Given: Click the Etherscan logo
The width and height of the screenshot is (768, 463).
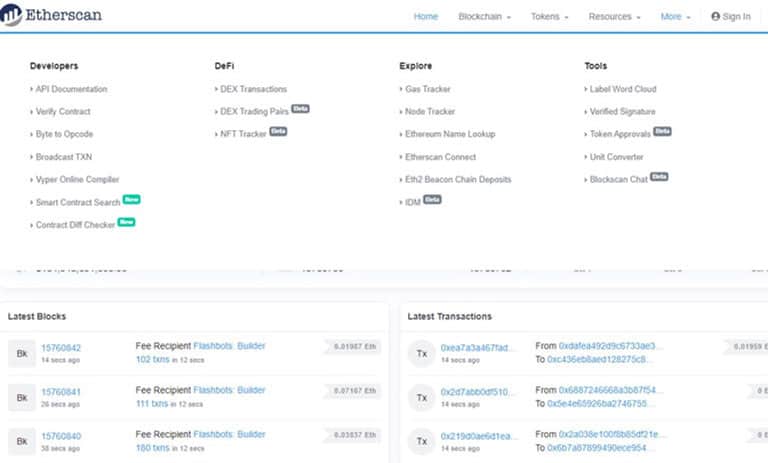Looking at the screenshot, I should 51,15.
